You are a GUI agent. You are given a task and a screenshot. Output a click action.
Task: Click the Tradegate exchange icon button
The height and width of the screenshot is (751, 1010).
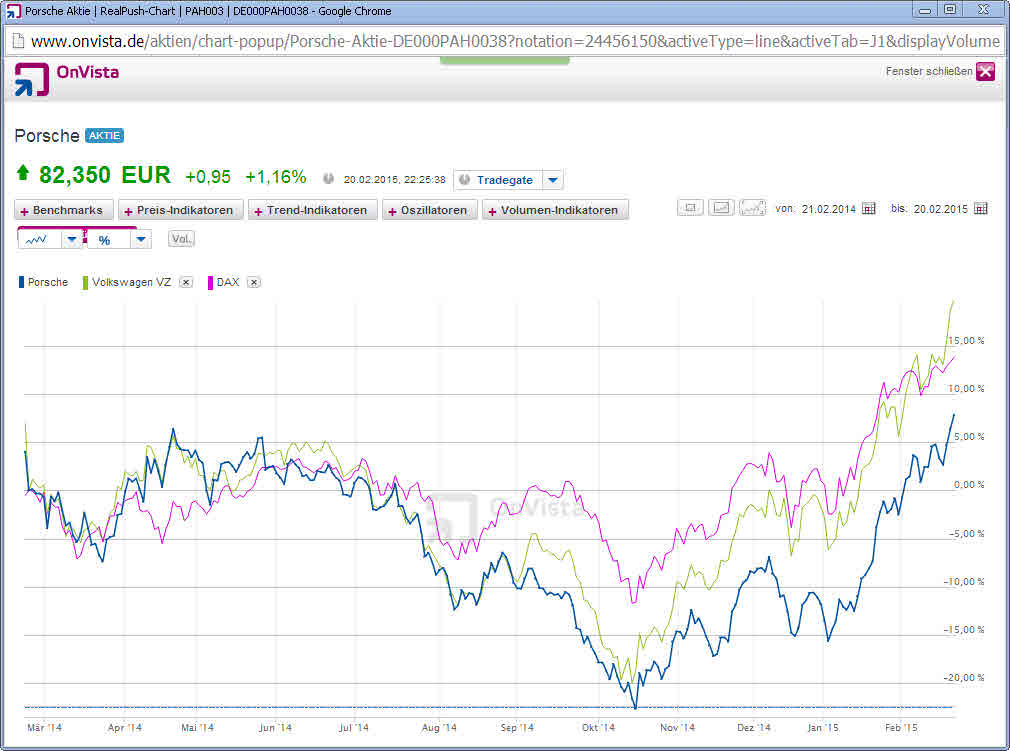pos(463,180)
